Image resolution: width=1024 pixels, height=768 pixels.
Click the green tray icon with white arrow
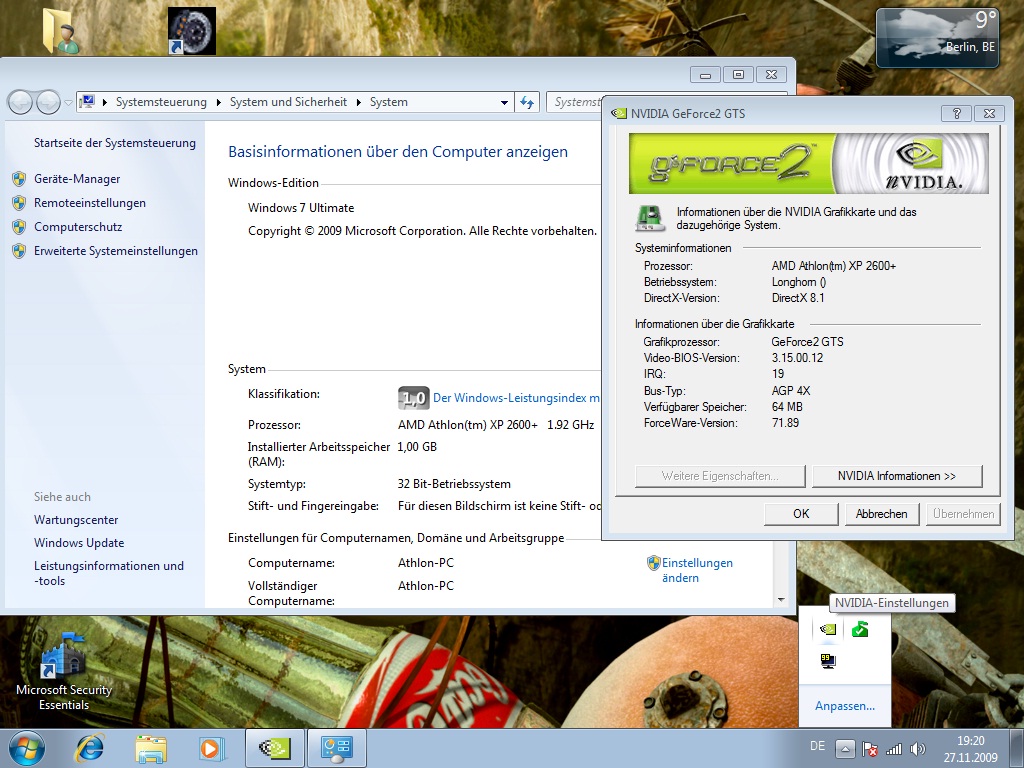point(860,630)
